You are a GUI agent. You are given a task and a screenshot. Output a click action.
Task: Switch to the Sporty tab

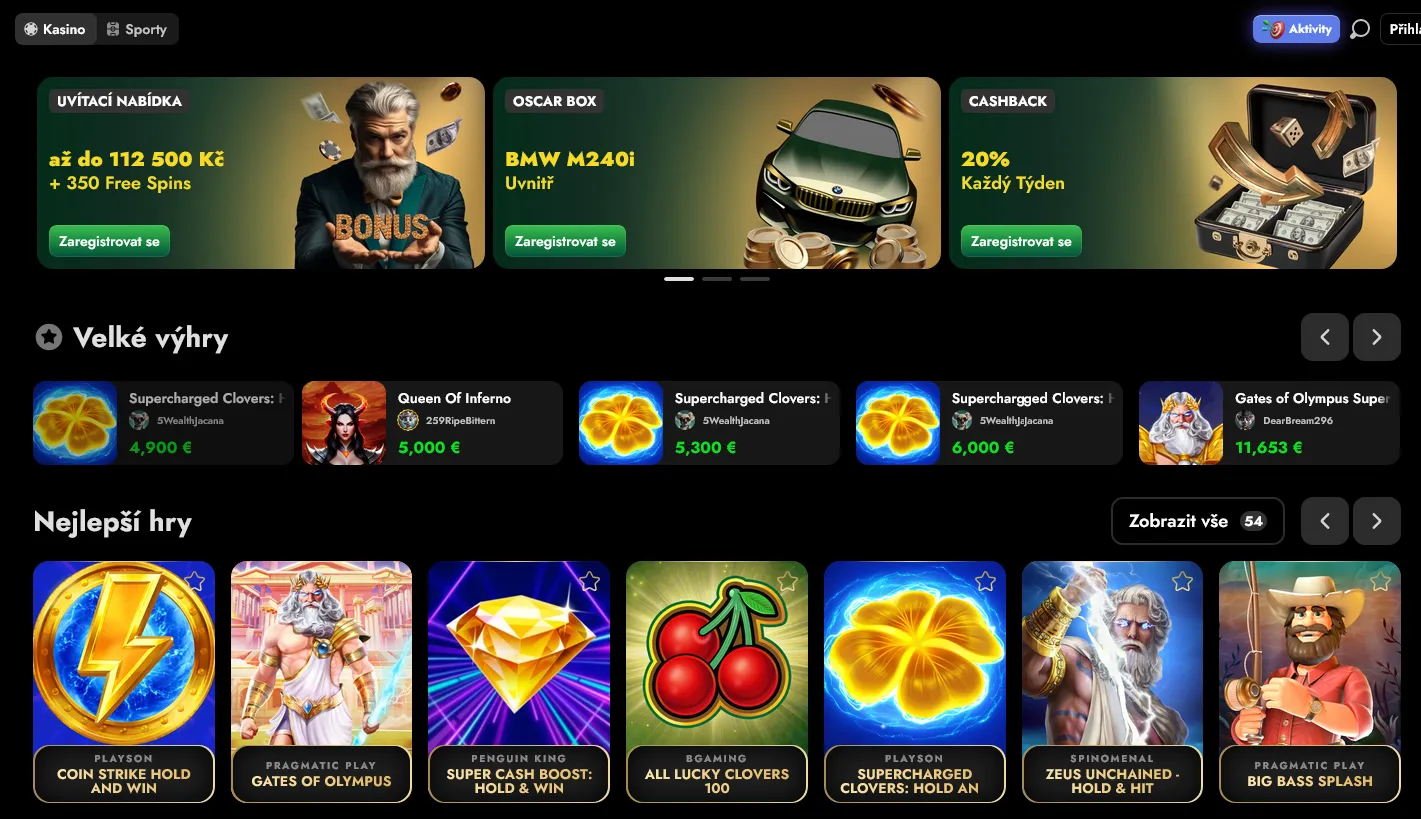pyautogui.click(x=137, y=29)
